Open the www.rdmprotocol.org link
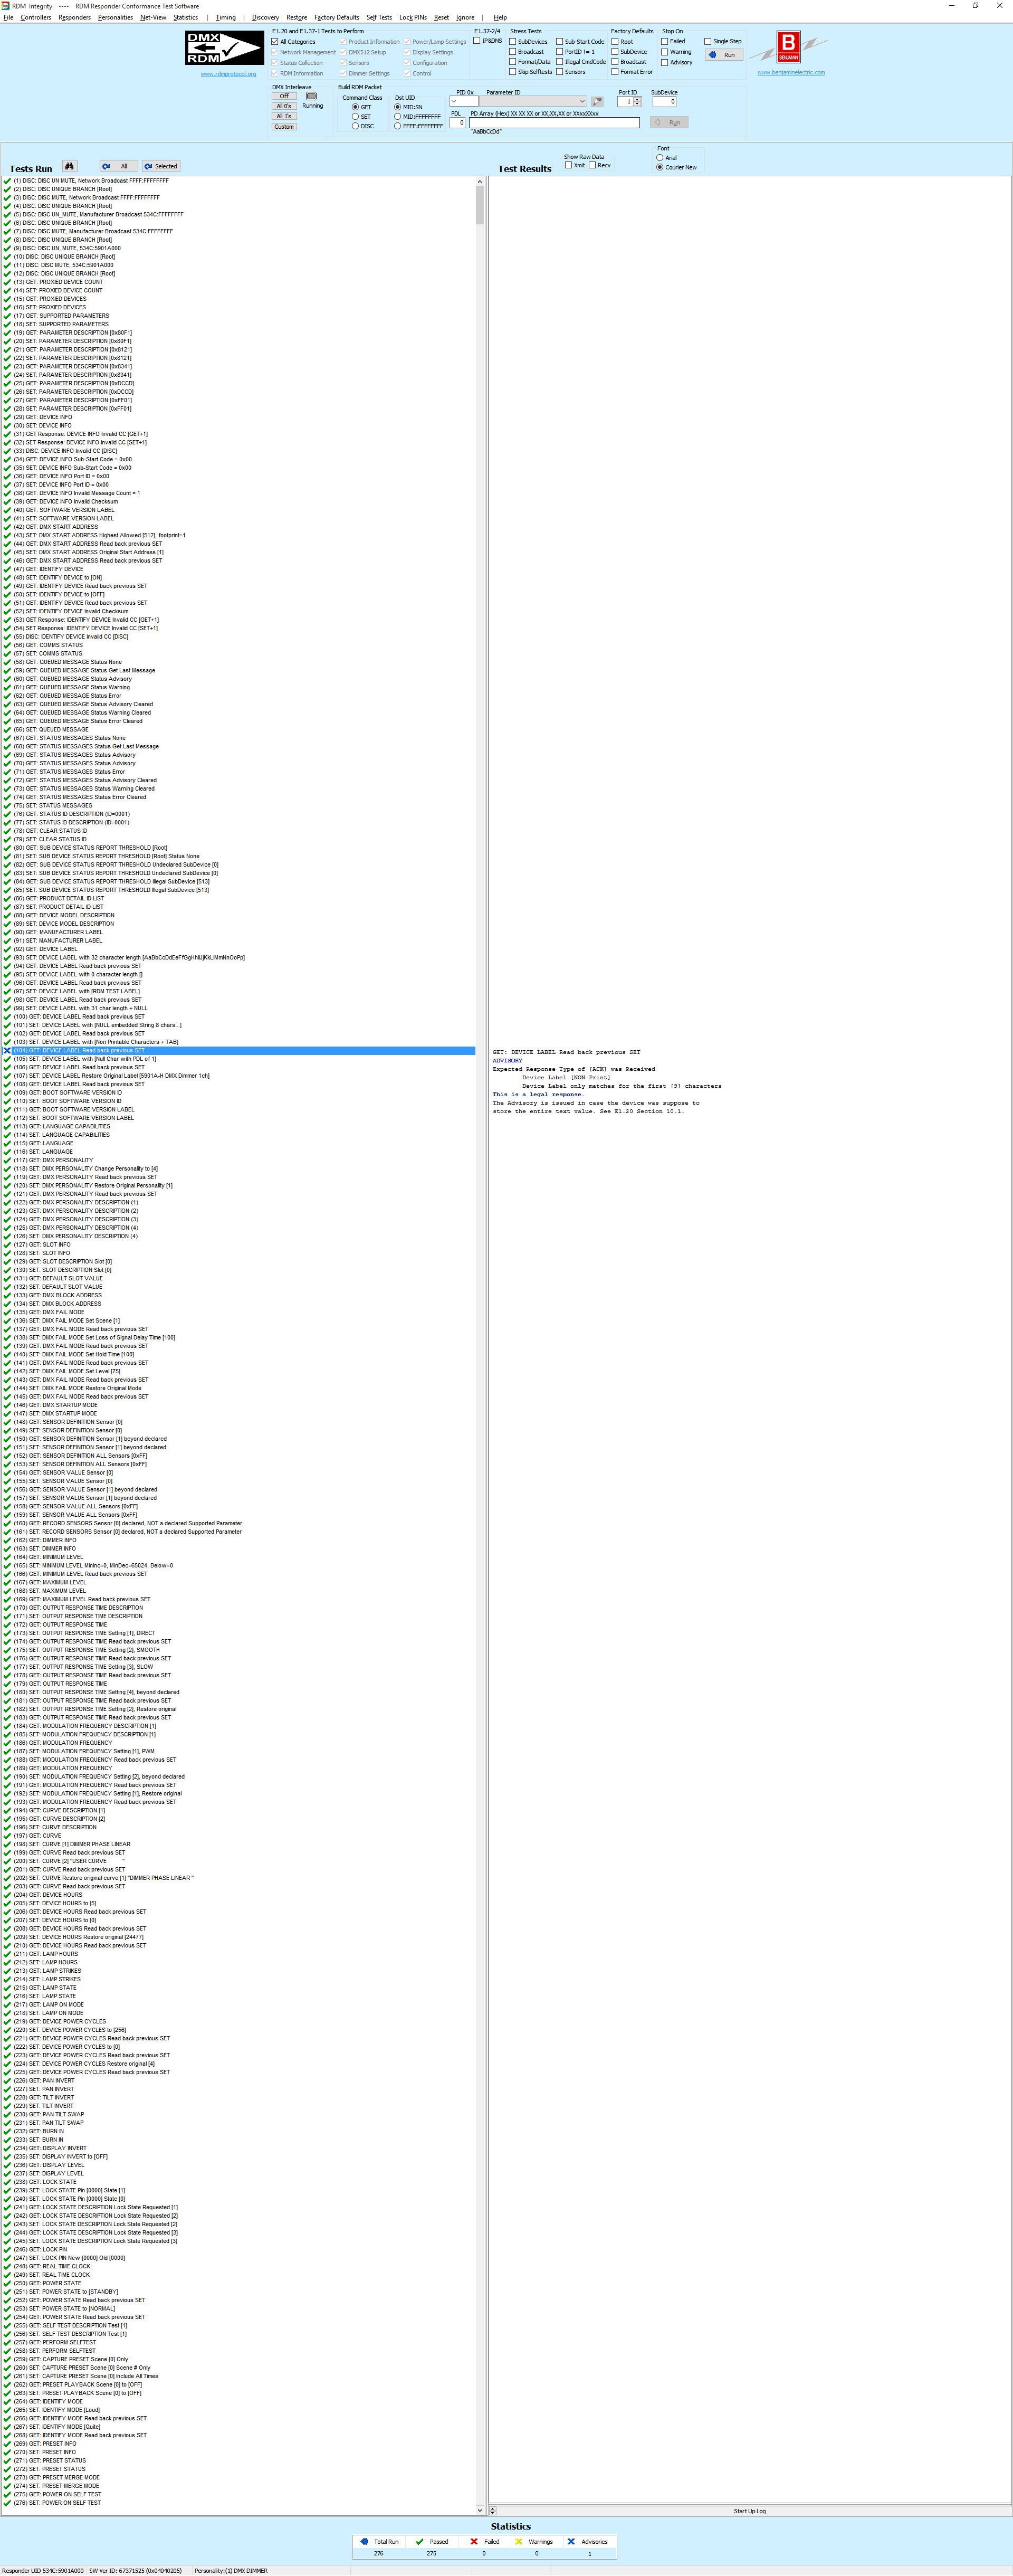Viewport: 1013px width, 2576px height. pyautogui.click(x=228, y=73)
